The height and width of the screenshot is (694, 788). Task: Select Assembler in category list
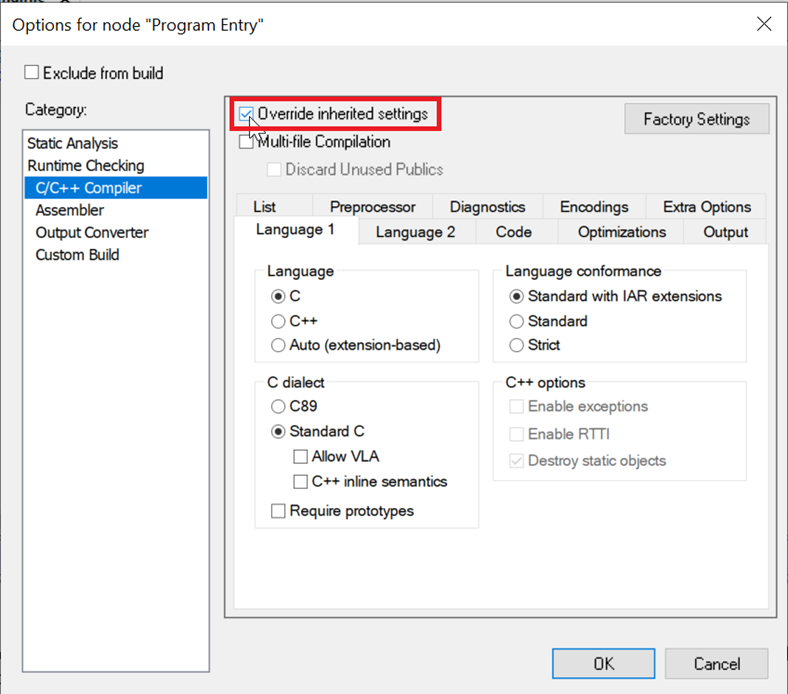tap(69, 210)
